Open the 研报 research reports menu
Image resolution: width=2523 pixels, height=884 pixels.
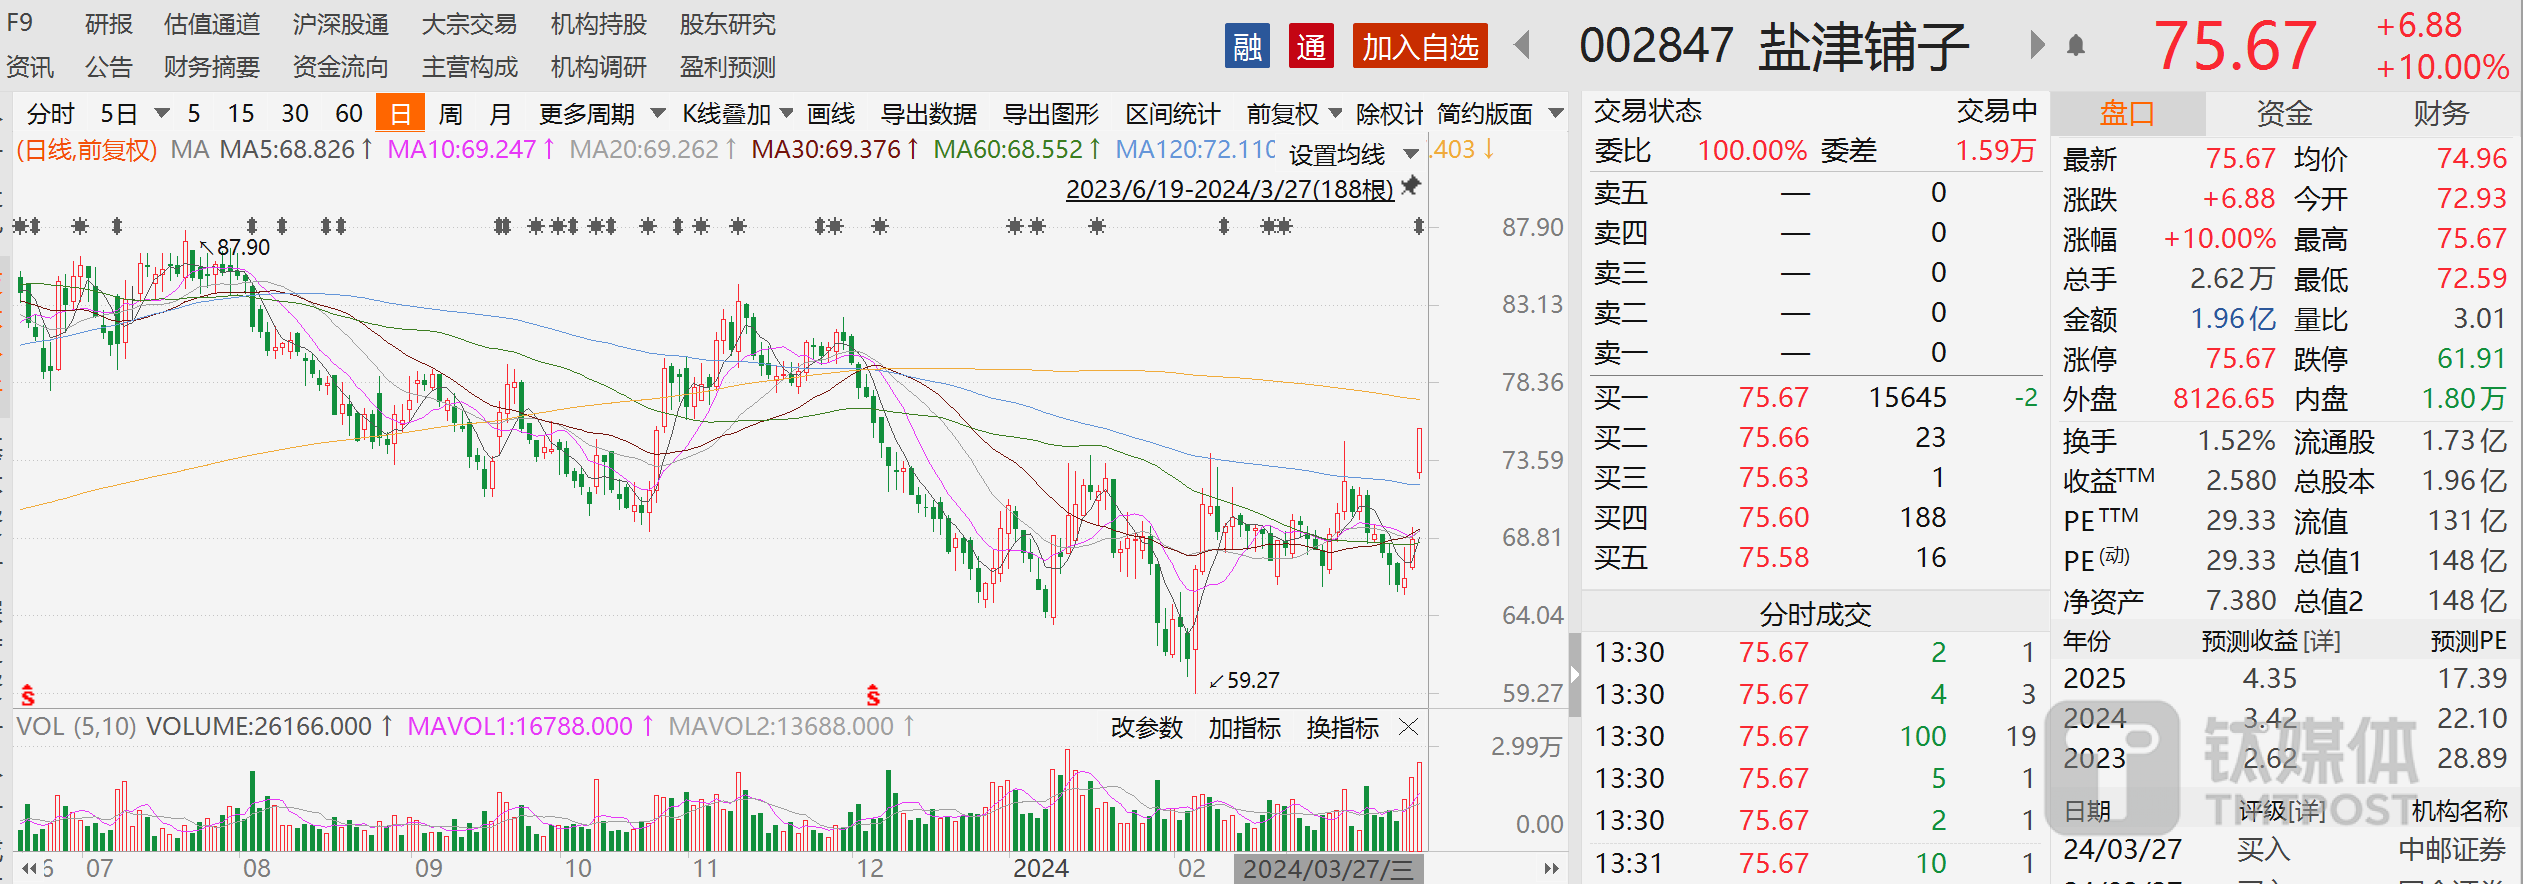click(x=109, y=24)
